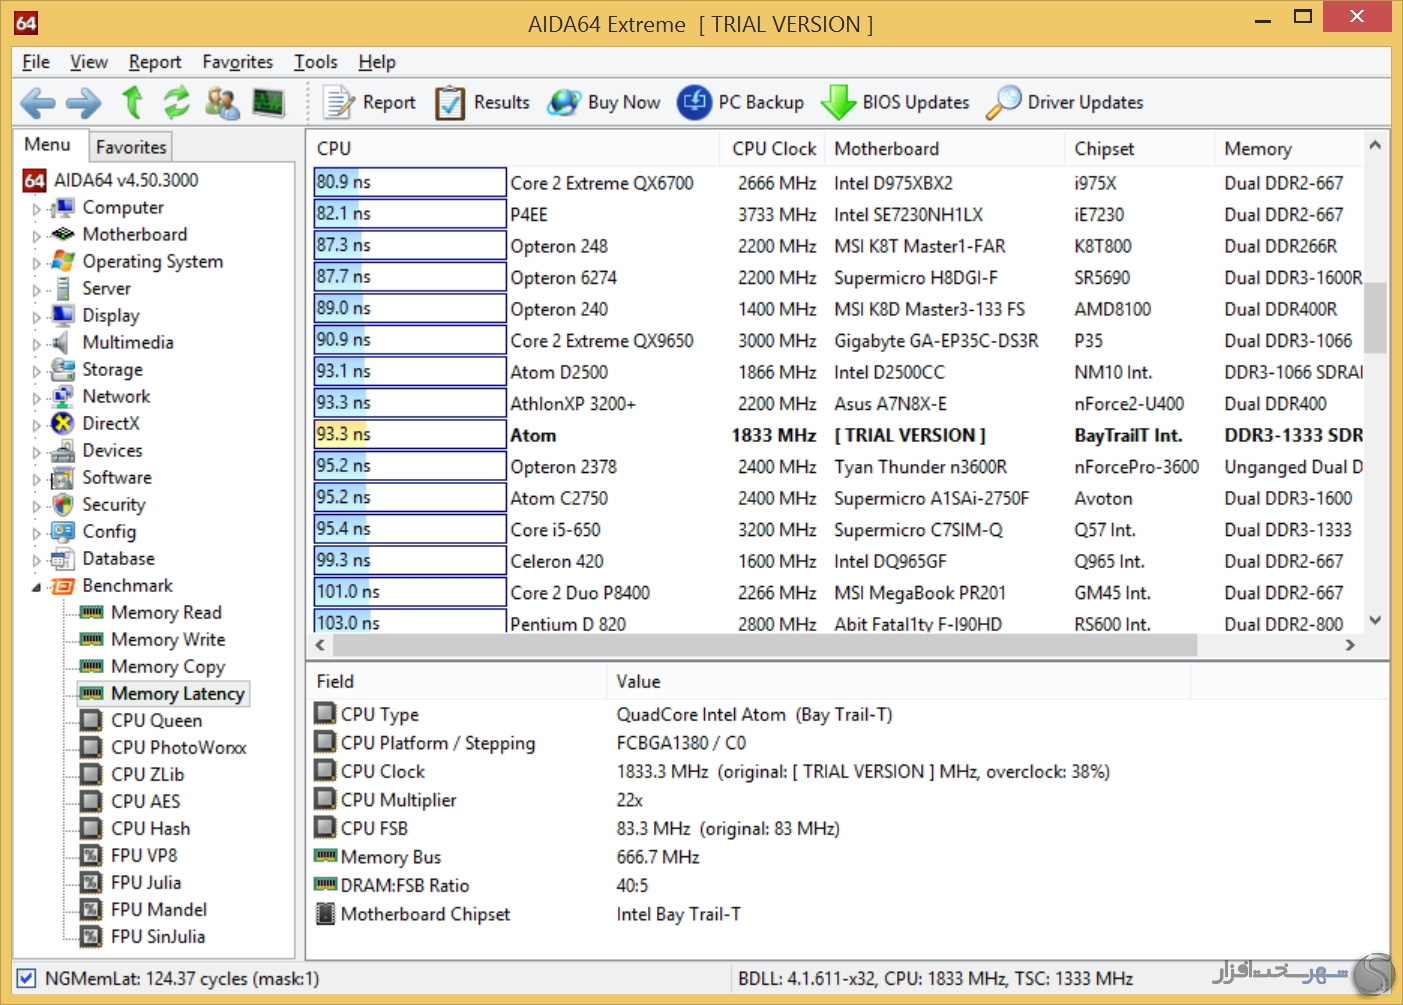The width and height of the screenshot is (1403, 1005).
Task: Open the View menu
Action: coord(89,62)
